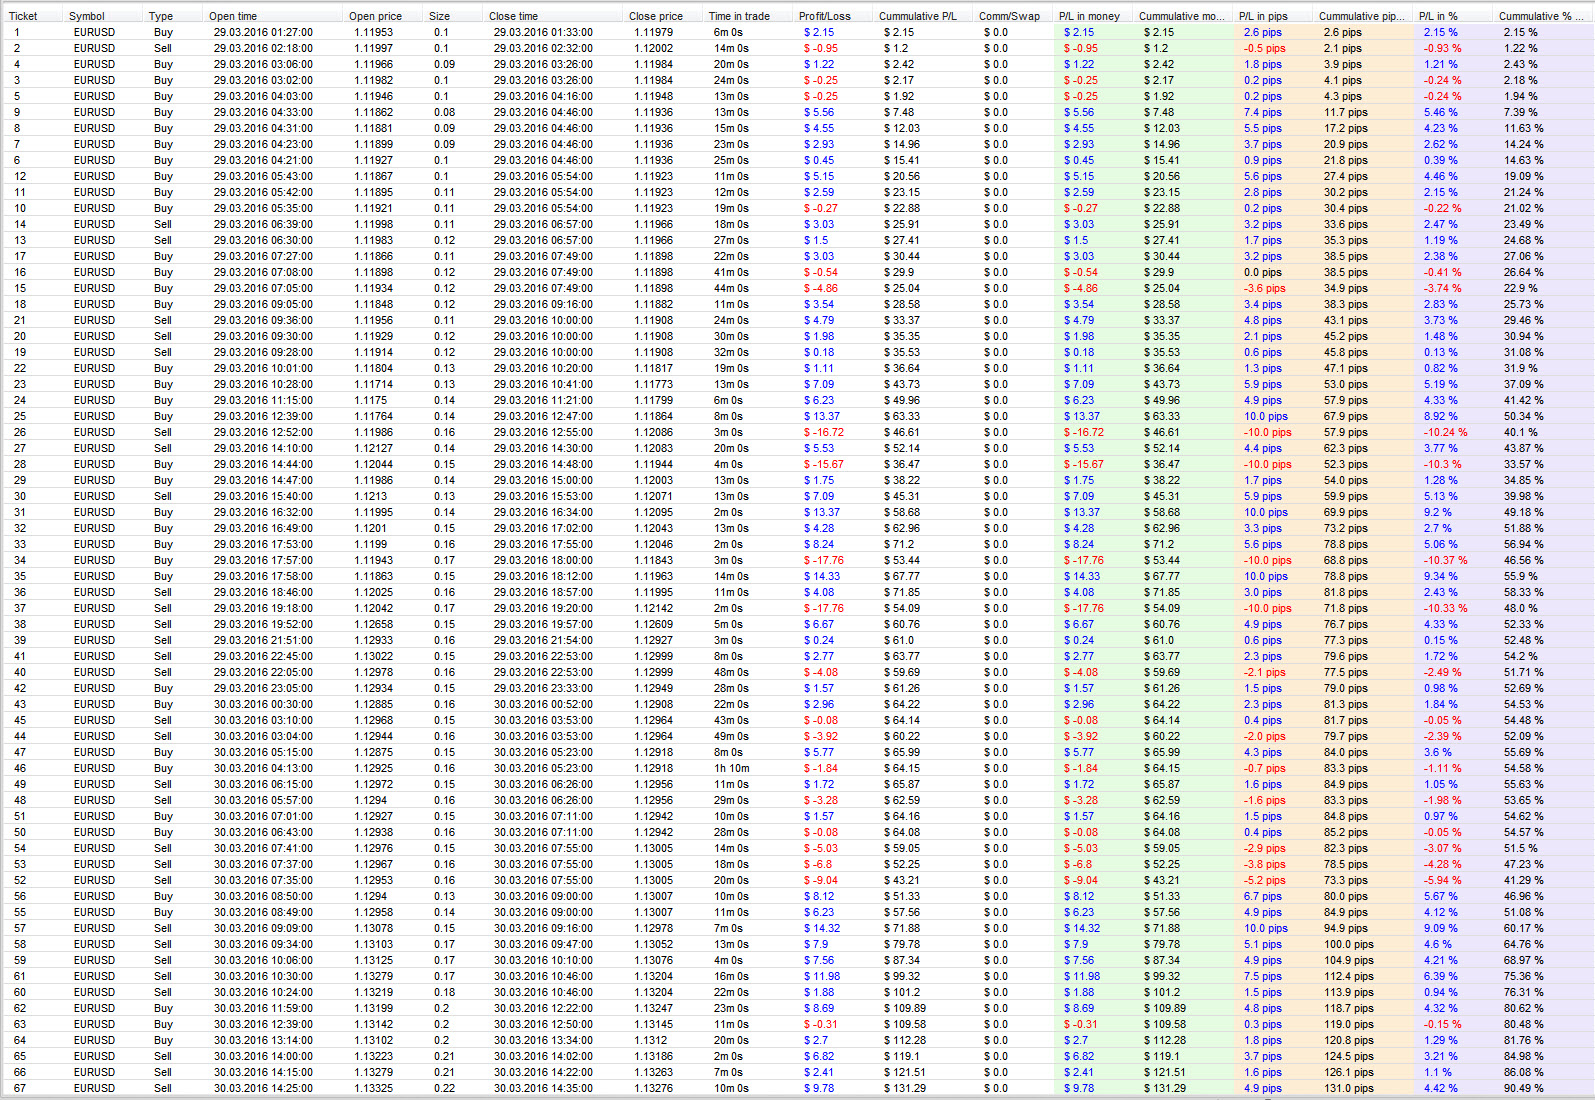Select close time 29.03.2016 01:33:00

543,32
